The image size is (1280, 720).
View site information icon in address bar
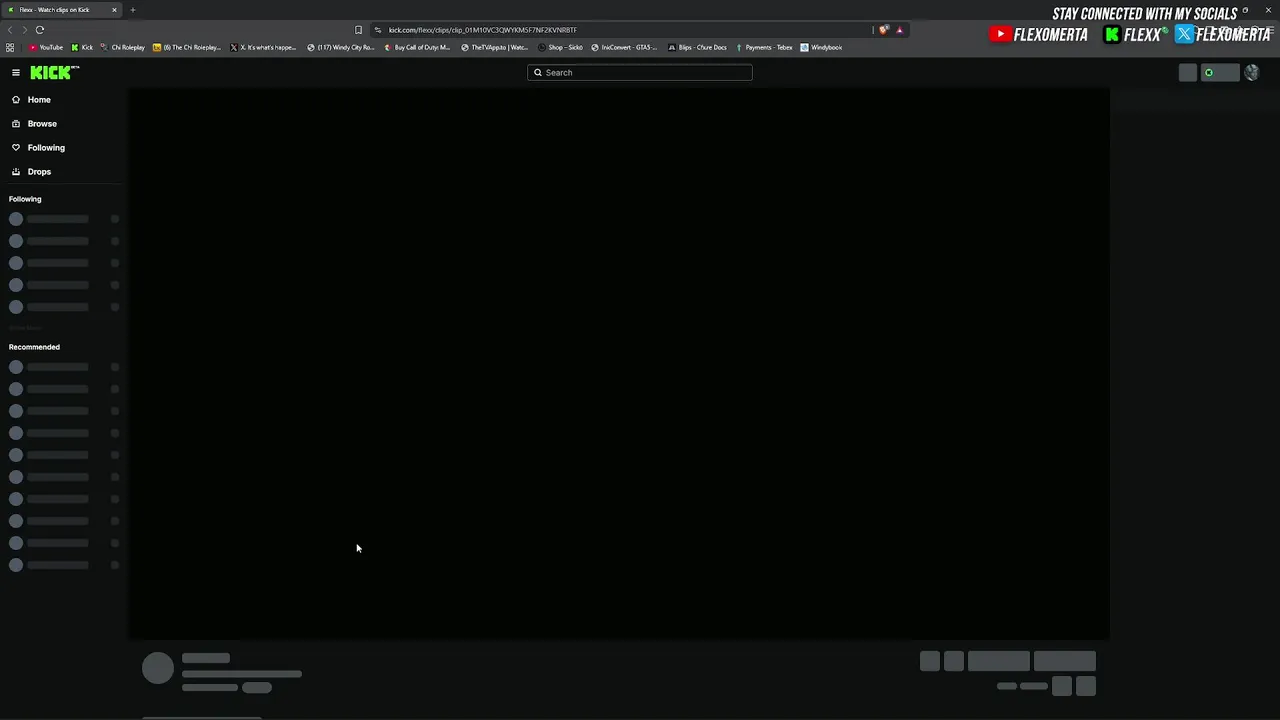[377, 30]
